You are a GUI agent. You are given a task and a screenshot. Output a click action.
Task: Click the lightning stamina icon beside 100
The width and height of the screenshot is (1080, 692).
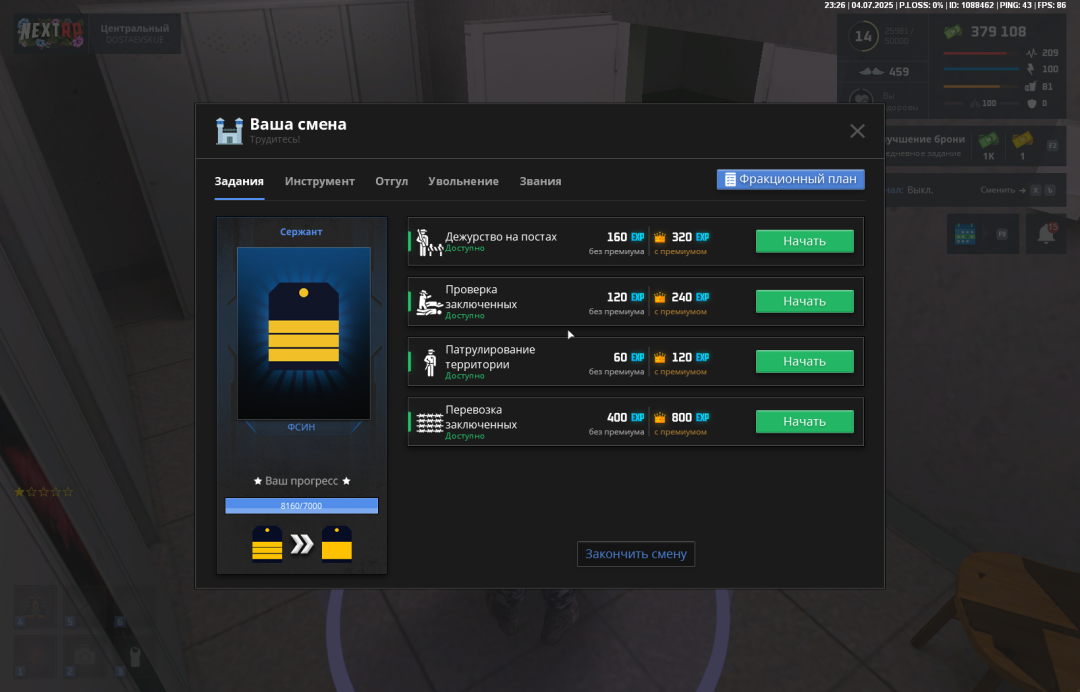[x=1031, y=69]
